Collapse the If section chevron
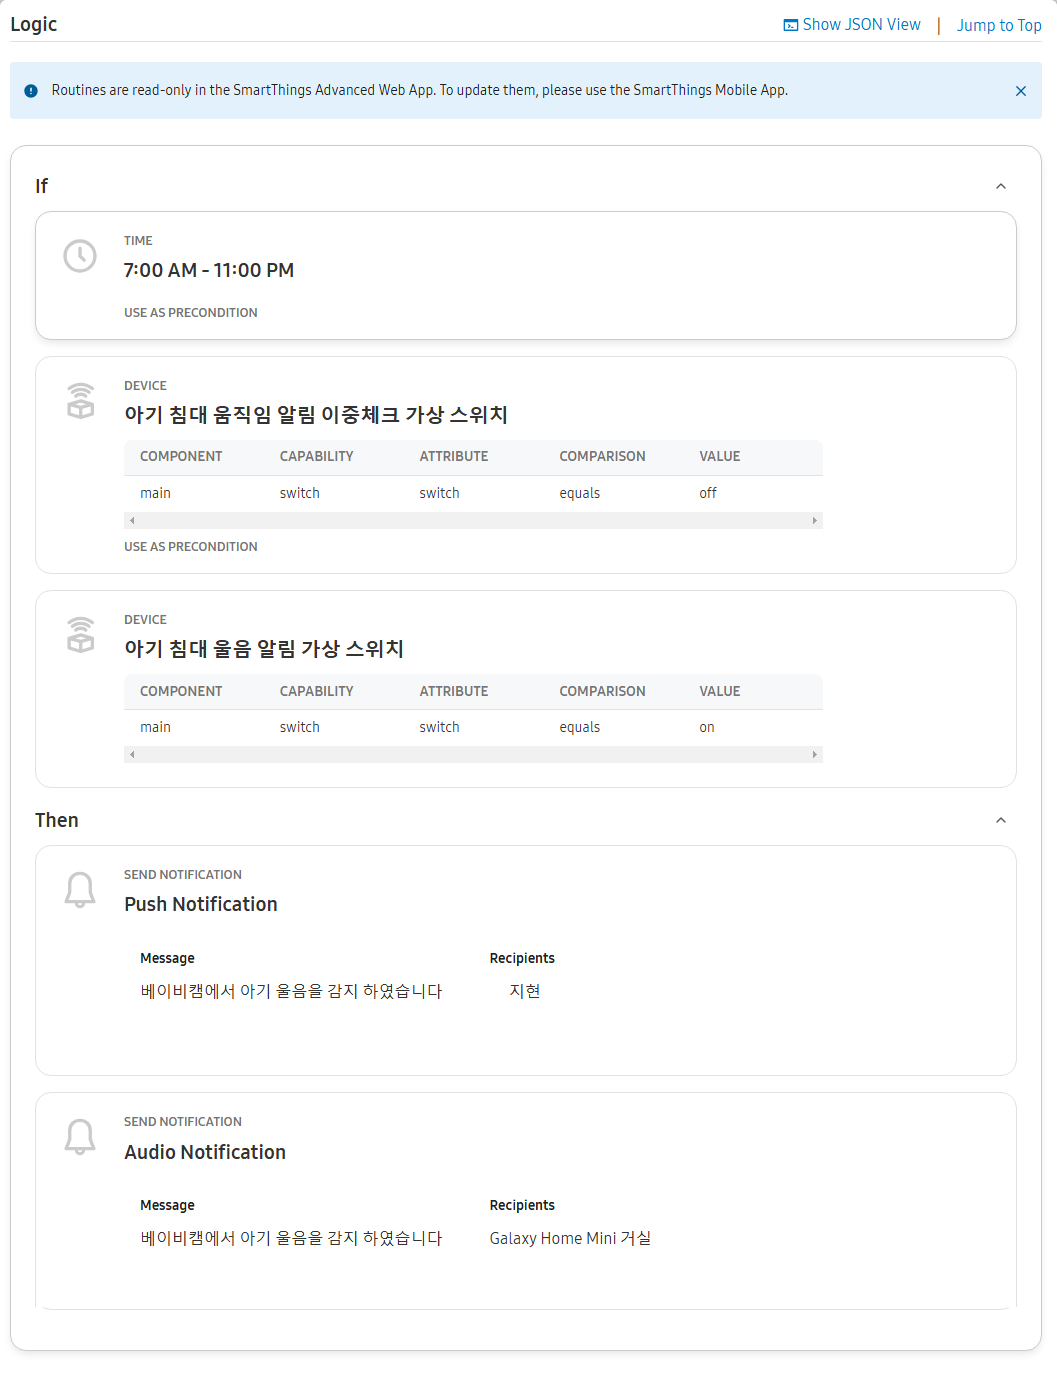 point(1001,186)
